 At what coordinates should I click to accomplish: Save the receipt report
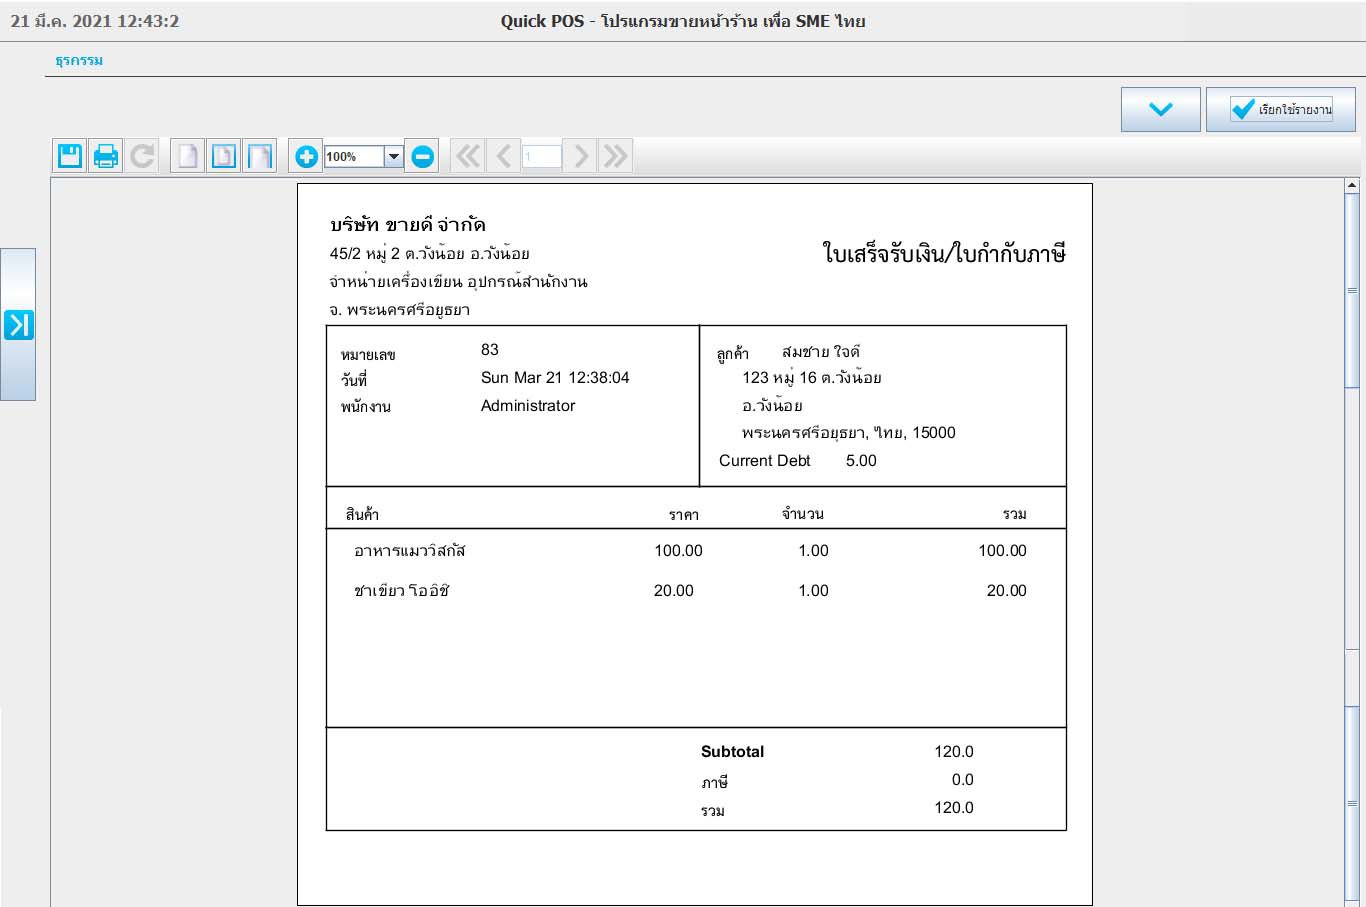point(70,156)
